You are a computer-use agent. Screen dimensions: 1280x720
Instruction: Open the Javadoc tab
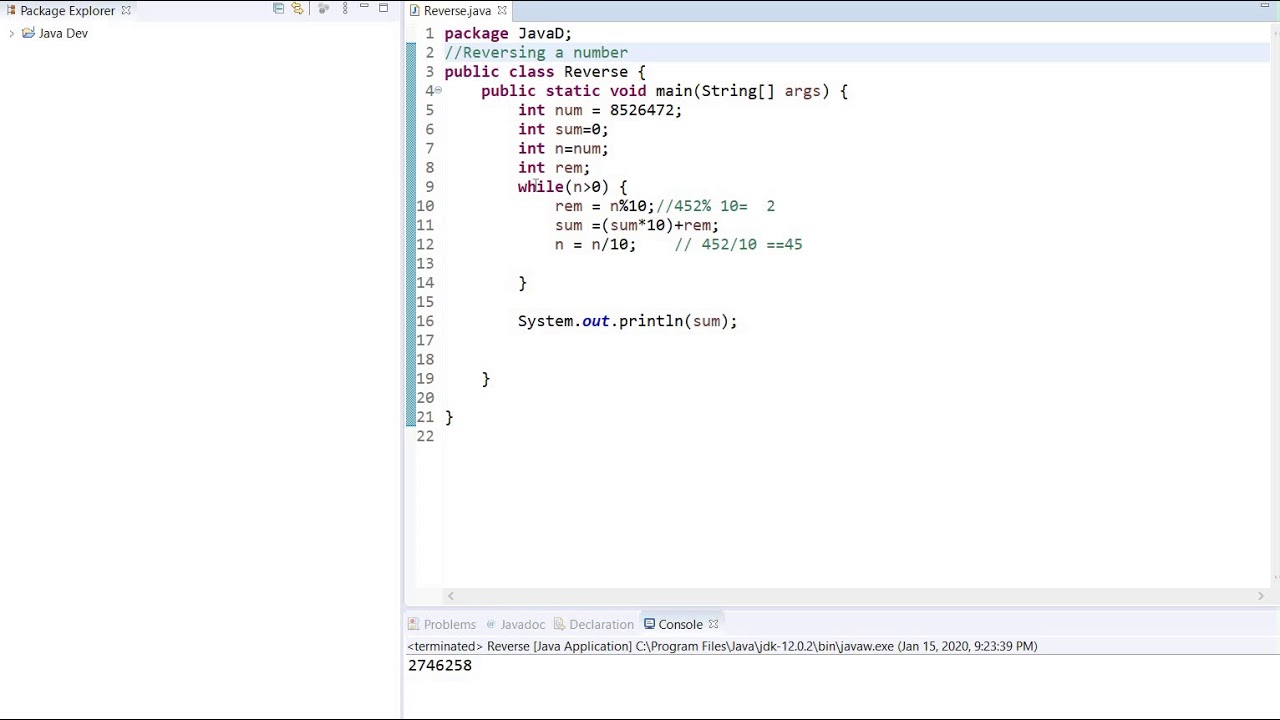pos(522,624)
